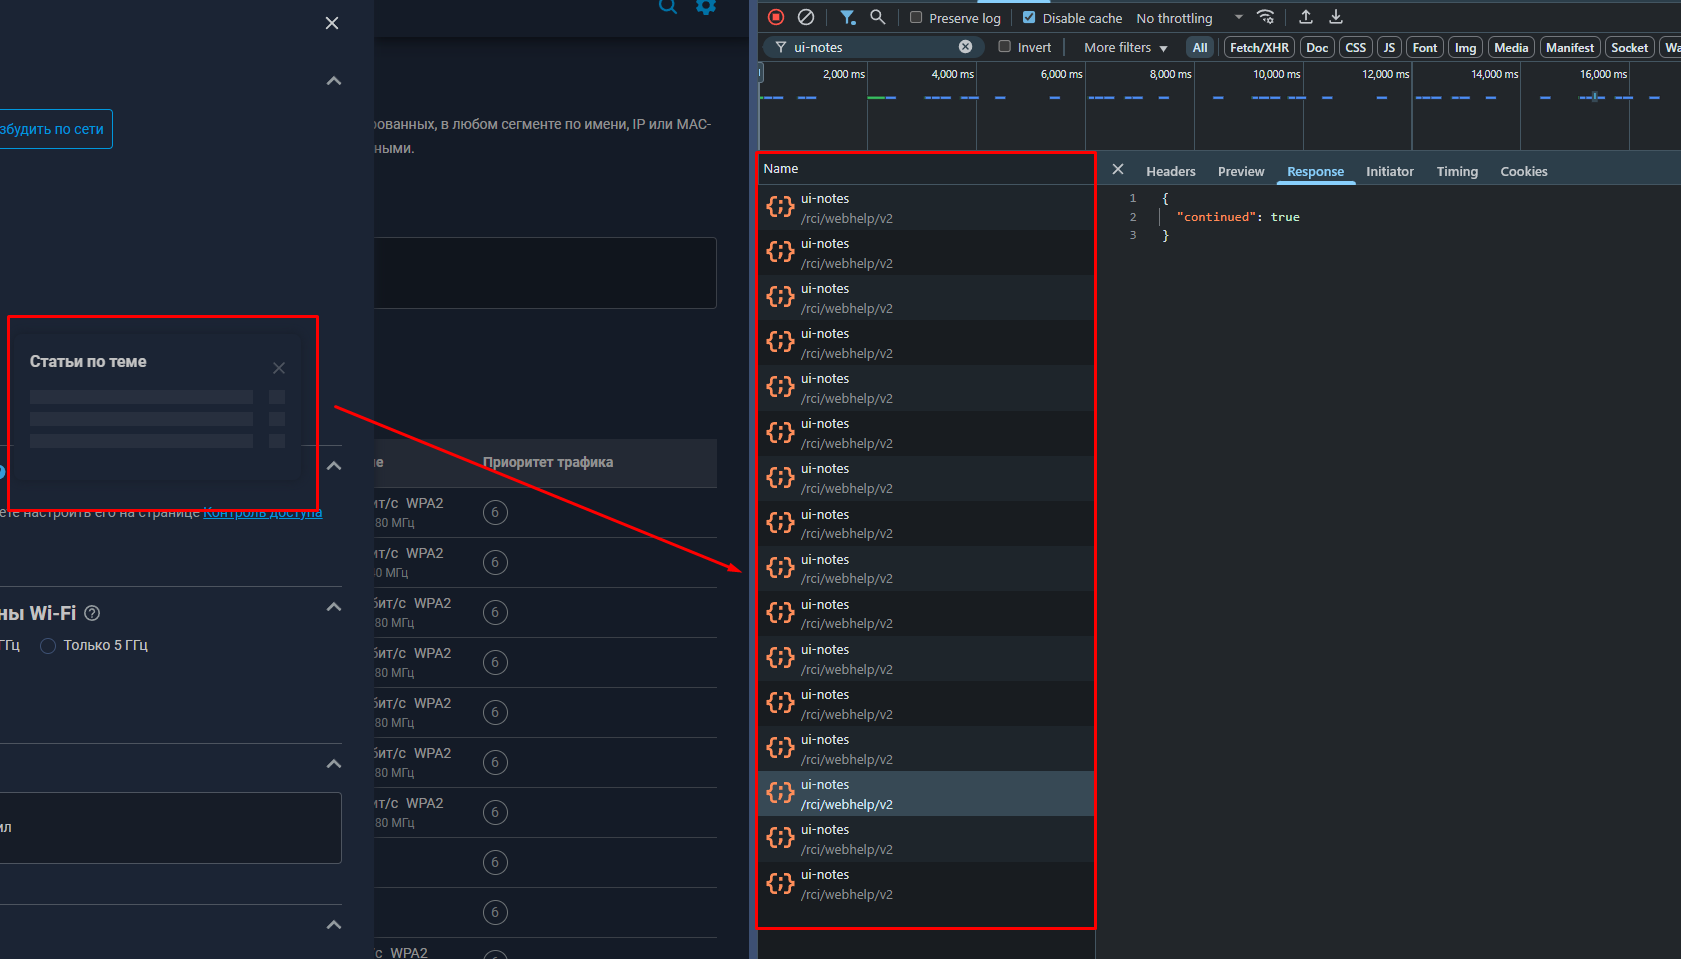This screenshot has width=1681, height=959.
Task: Click the 8,000 ms timeline marker
Action: [x=1170, y=74]
